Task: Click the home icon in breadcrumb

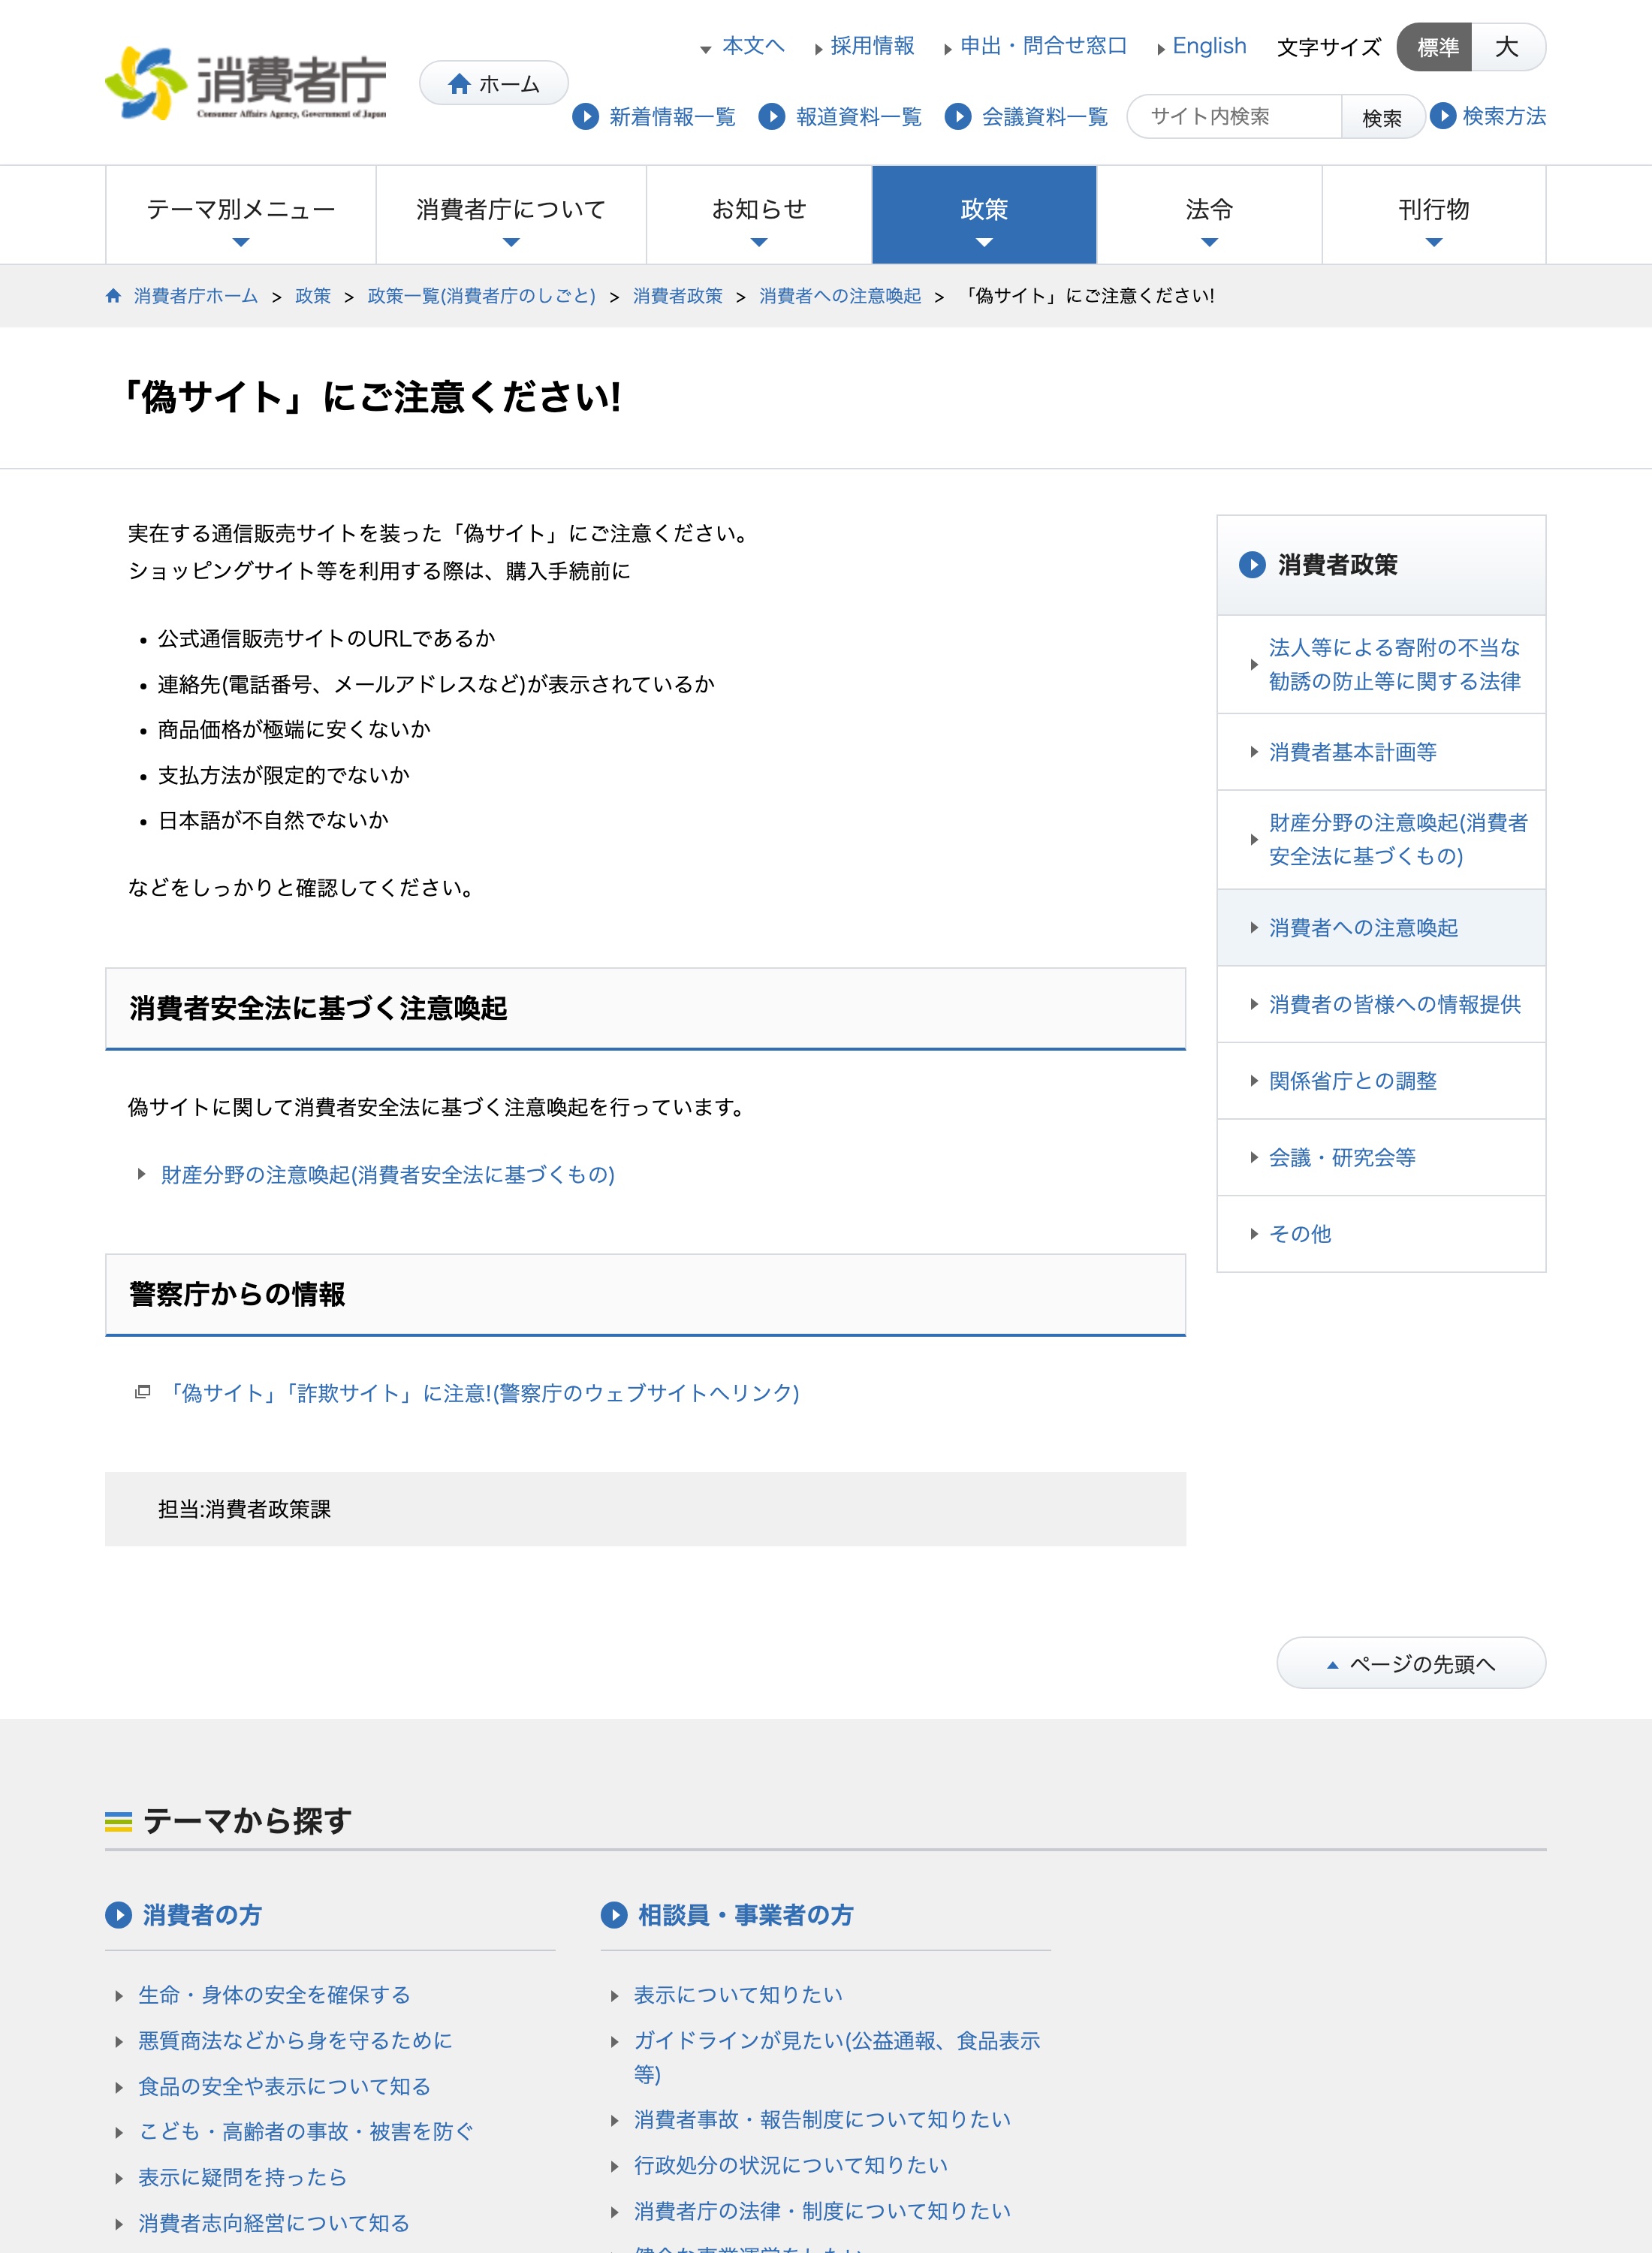Action: click(x=113, y=296)
